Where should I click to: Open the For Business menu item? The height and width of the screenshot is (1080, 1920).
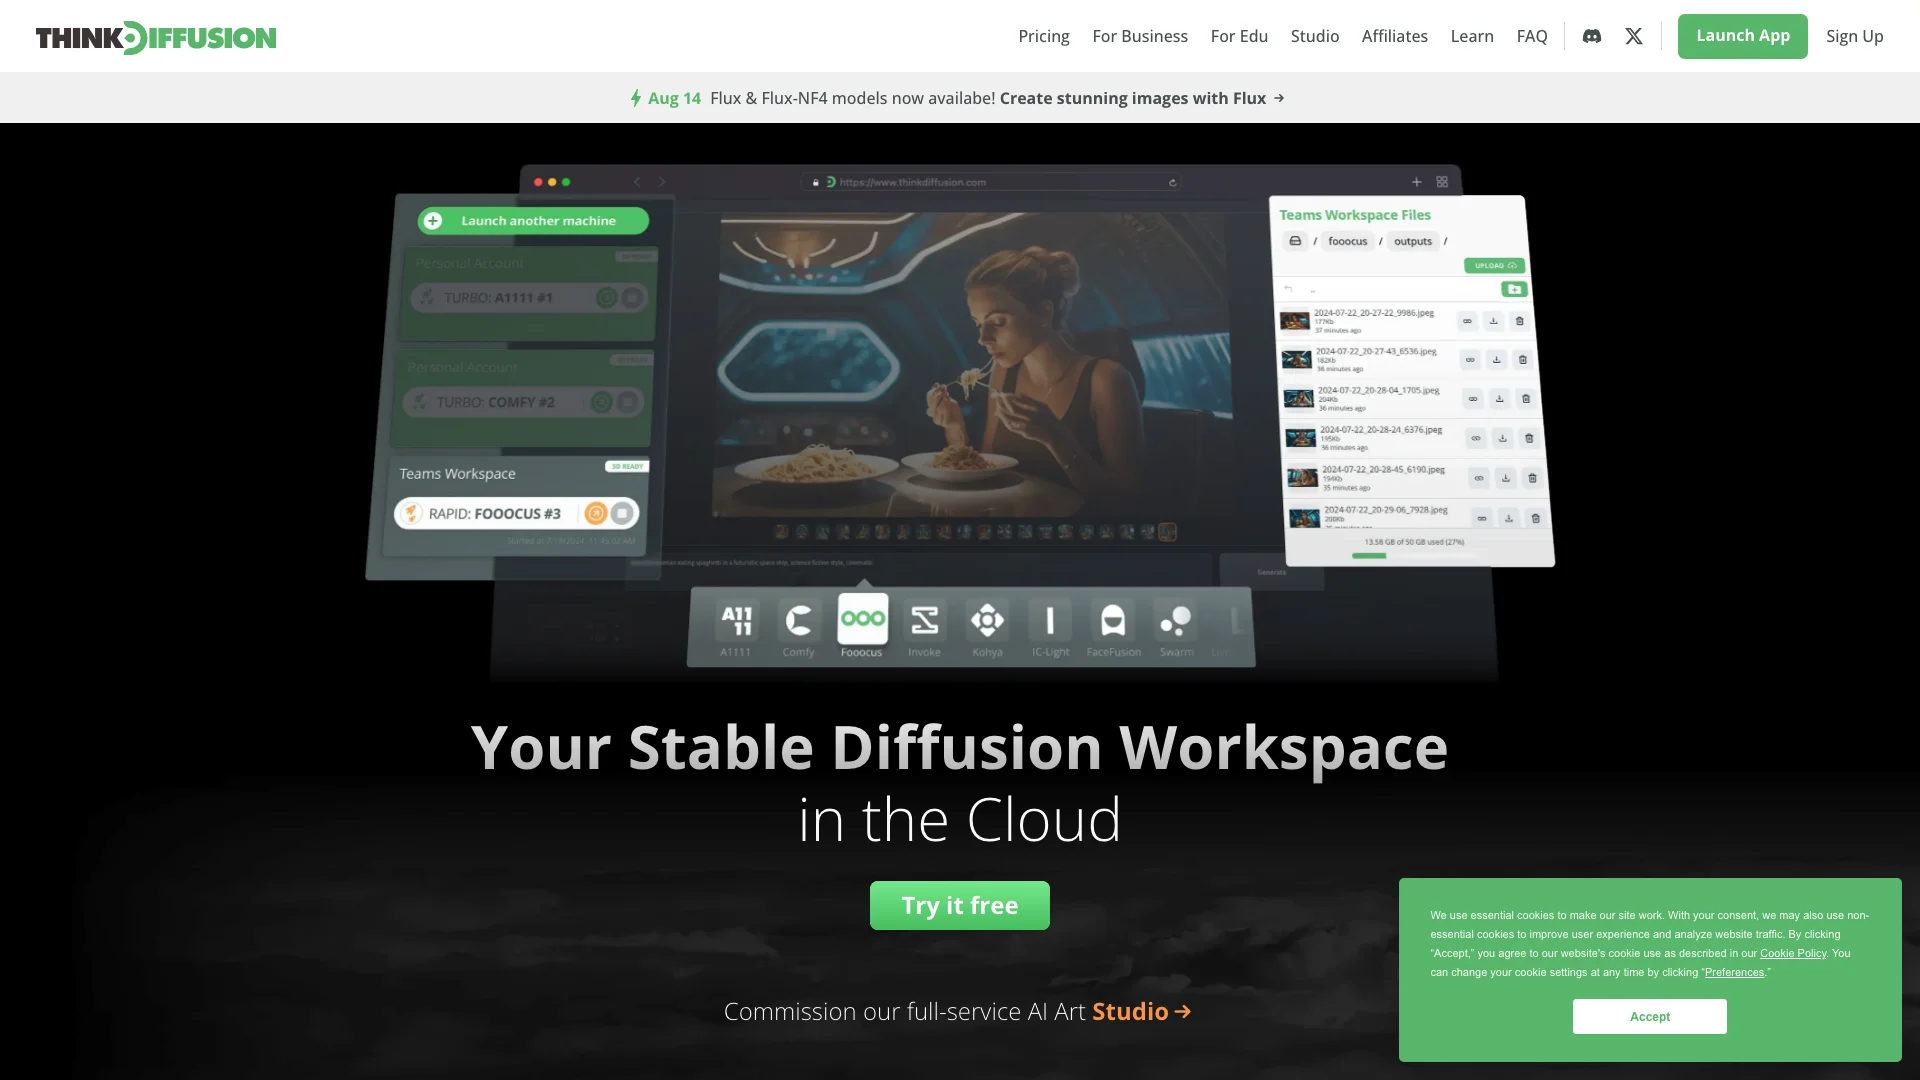[1141, 36]
